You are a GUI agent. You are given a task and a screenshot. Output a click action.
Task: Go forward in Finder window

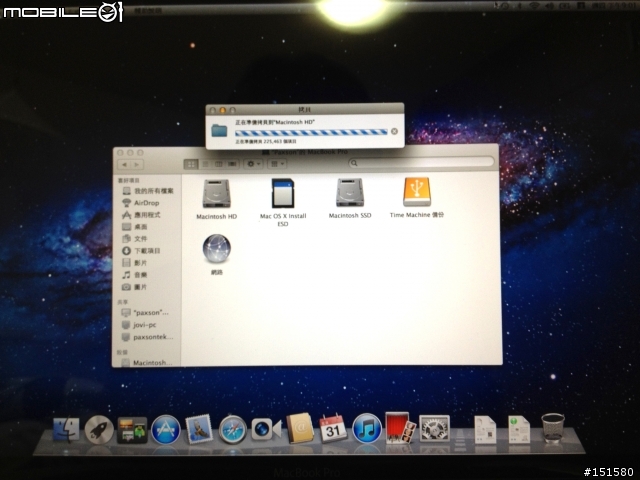[x=137, y=164]
